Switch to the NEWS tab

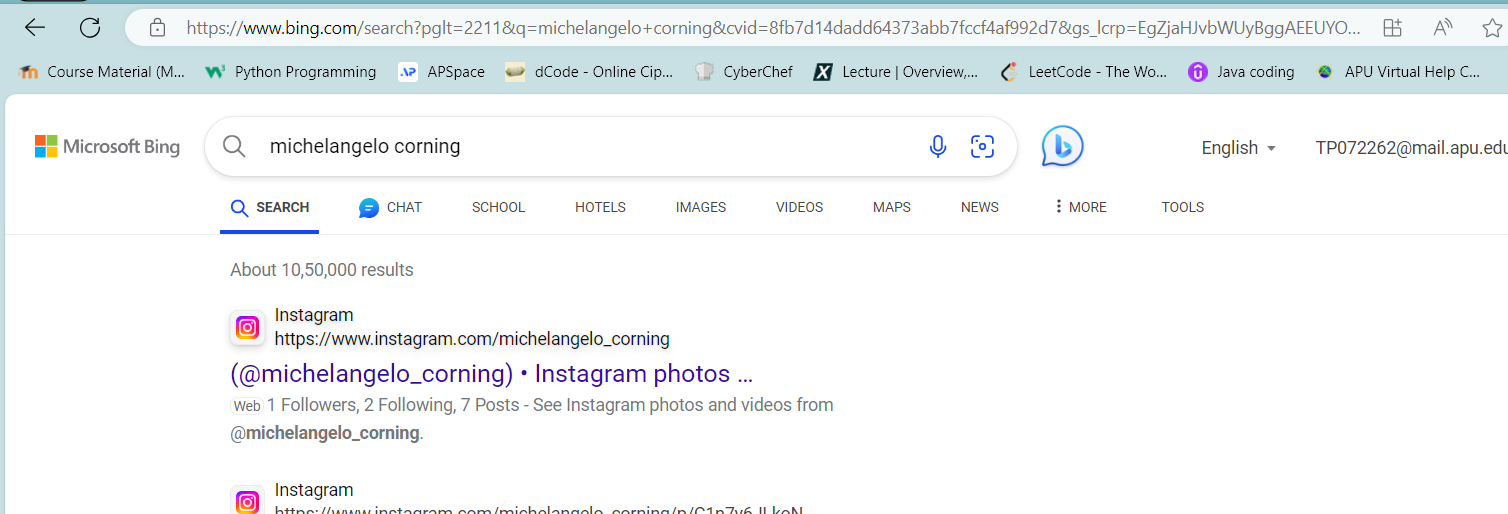click(x=980, y=207)
